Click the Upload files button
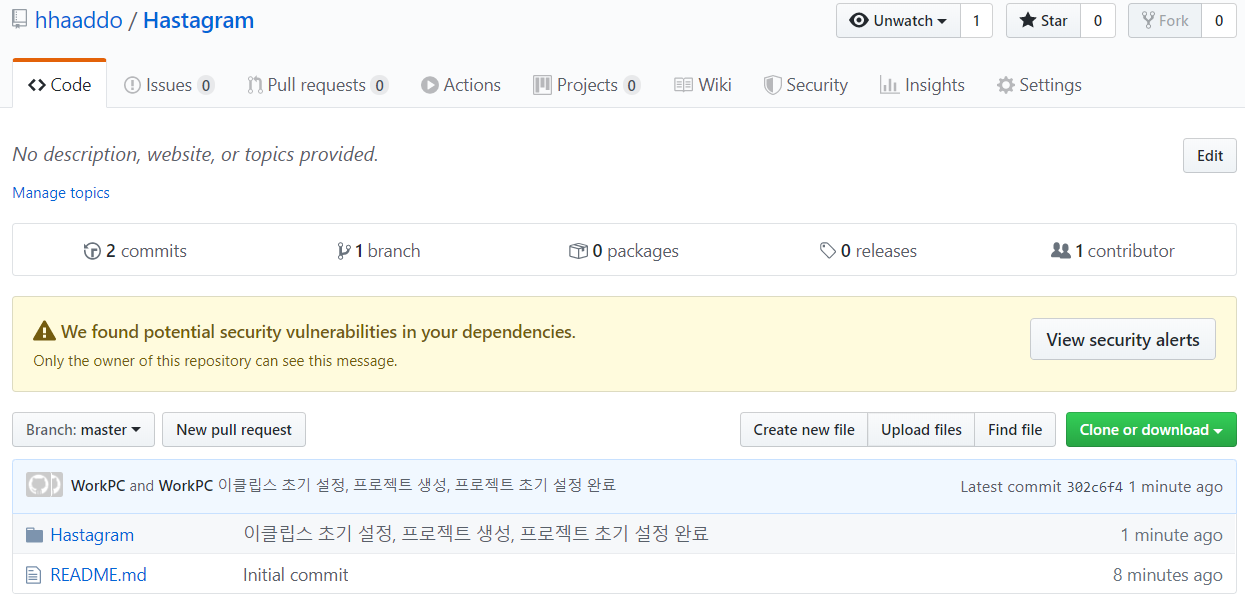This screenshot has height=598, width=1245. (921, 430)
